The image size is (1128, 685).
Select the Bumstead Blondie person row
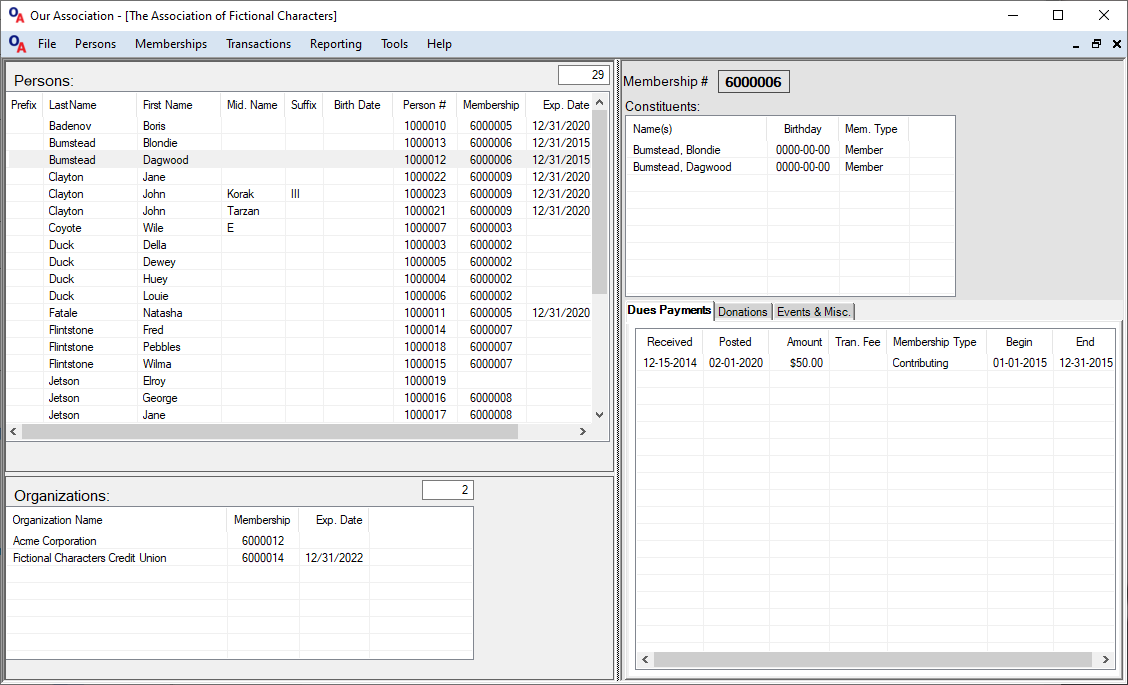300,143
